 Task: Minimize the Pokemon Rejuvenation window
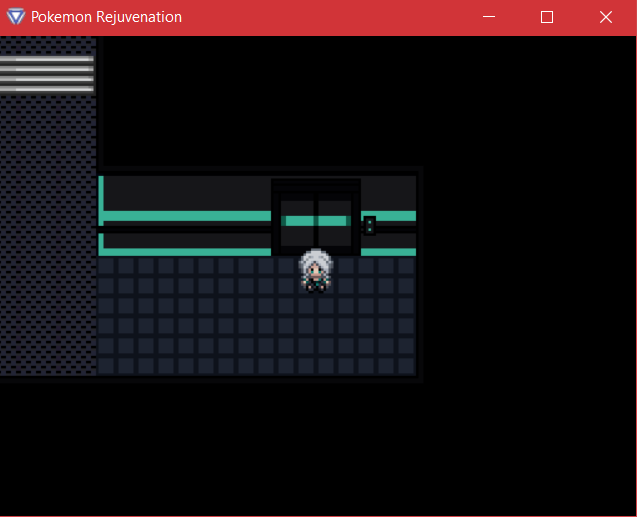click(x=488, y=17)
